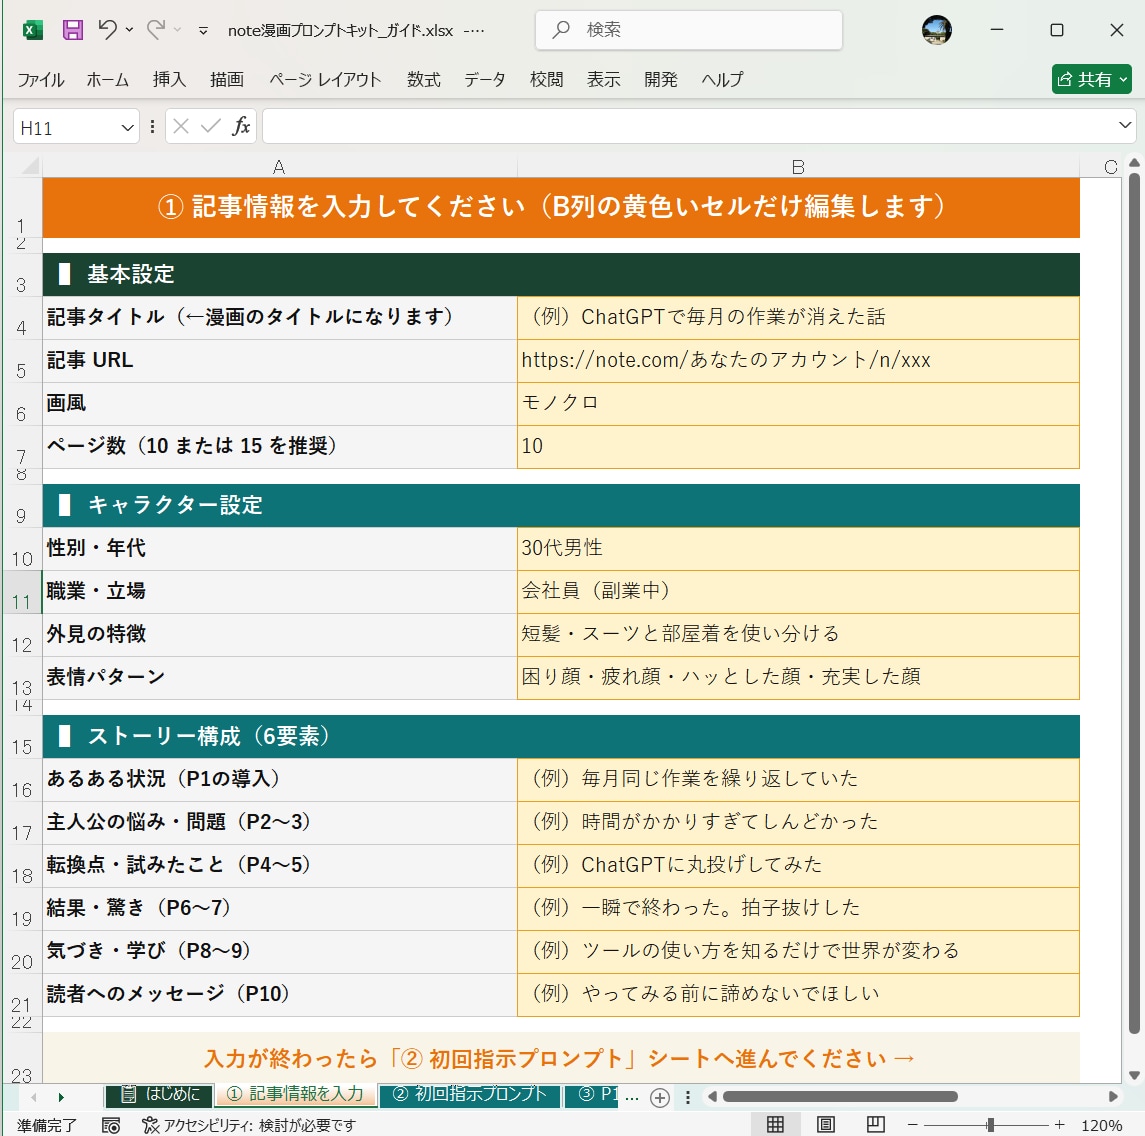The image size is (1145, 1136).
Task: Click the search box
Action: 689,30
